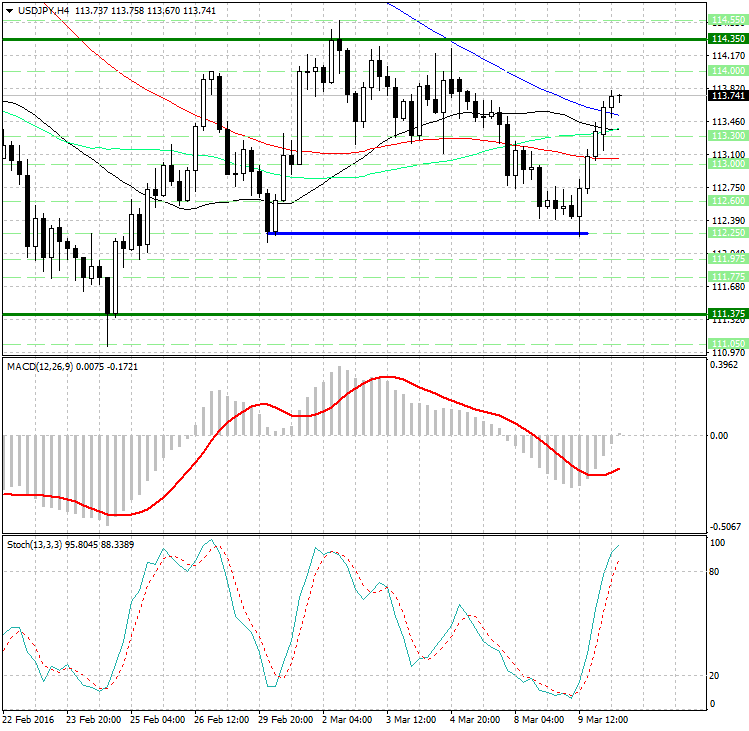Click the current price tag 113.741

click(727, 96)
